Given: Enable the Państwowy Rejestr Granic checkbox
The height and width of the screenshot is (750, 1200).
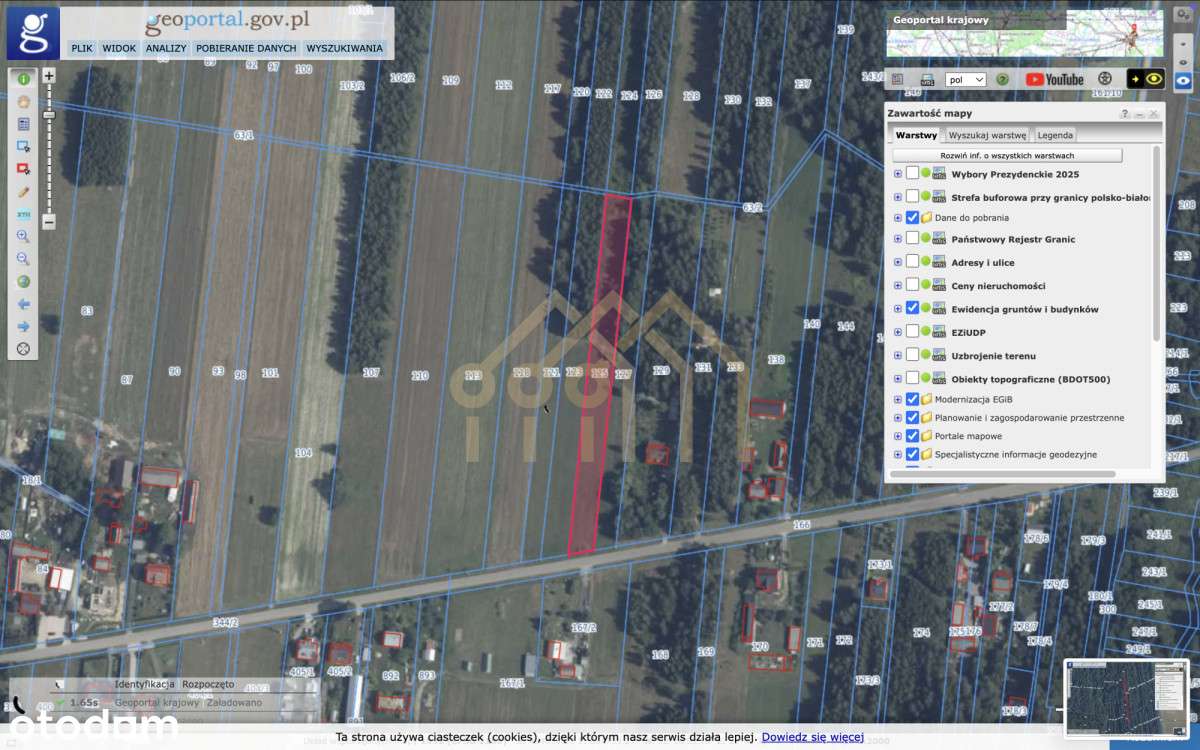Looking at the screenshot, I should [912, 238].
